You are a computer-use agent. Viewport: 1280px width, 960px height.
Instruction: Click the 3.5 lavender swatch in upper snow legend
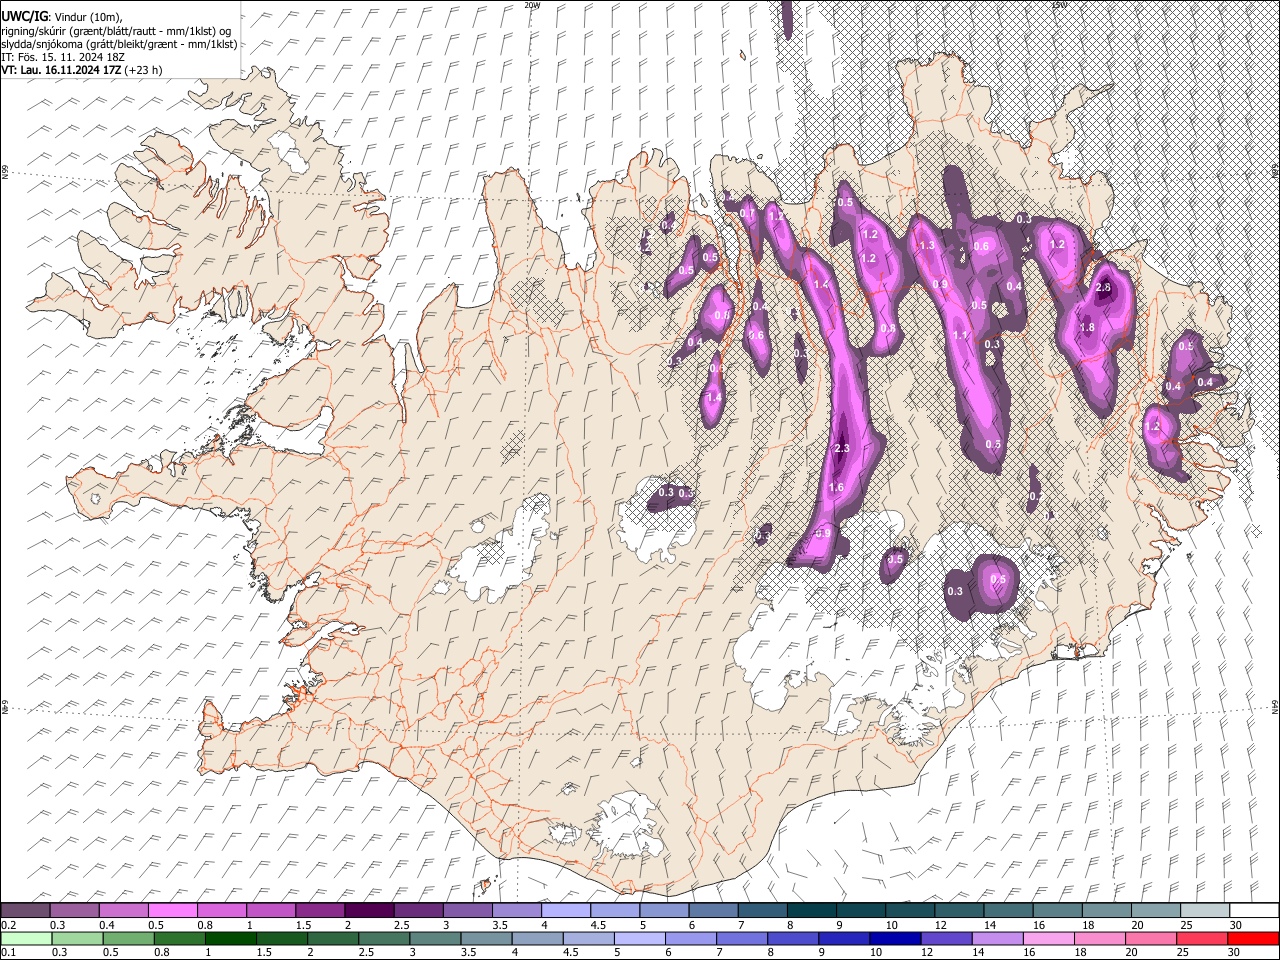pyautogui.click(x=516, y=910)
